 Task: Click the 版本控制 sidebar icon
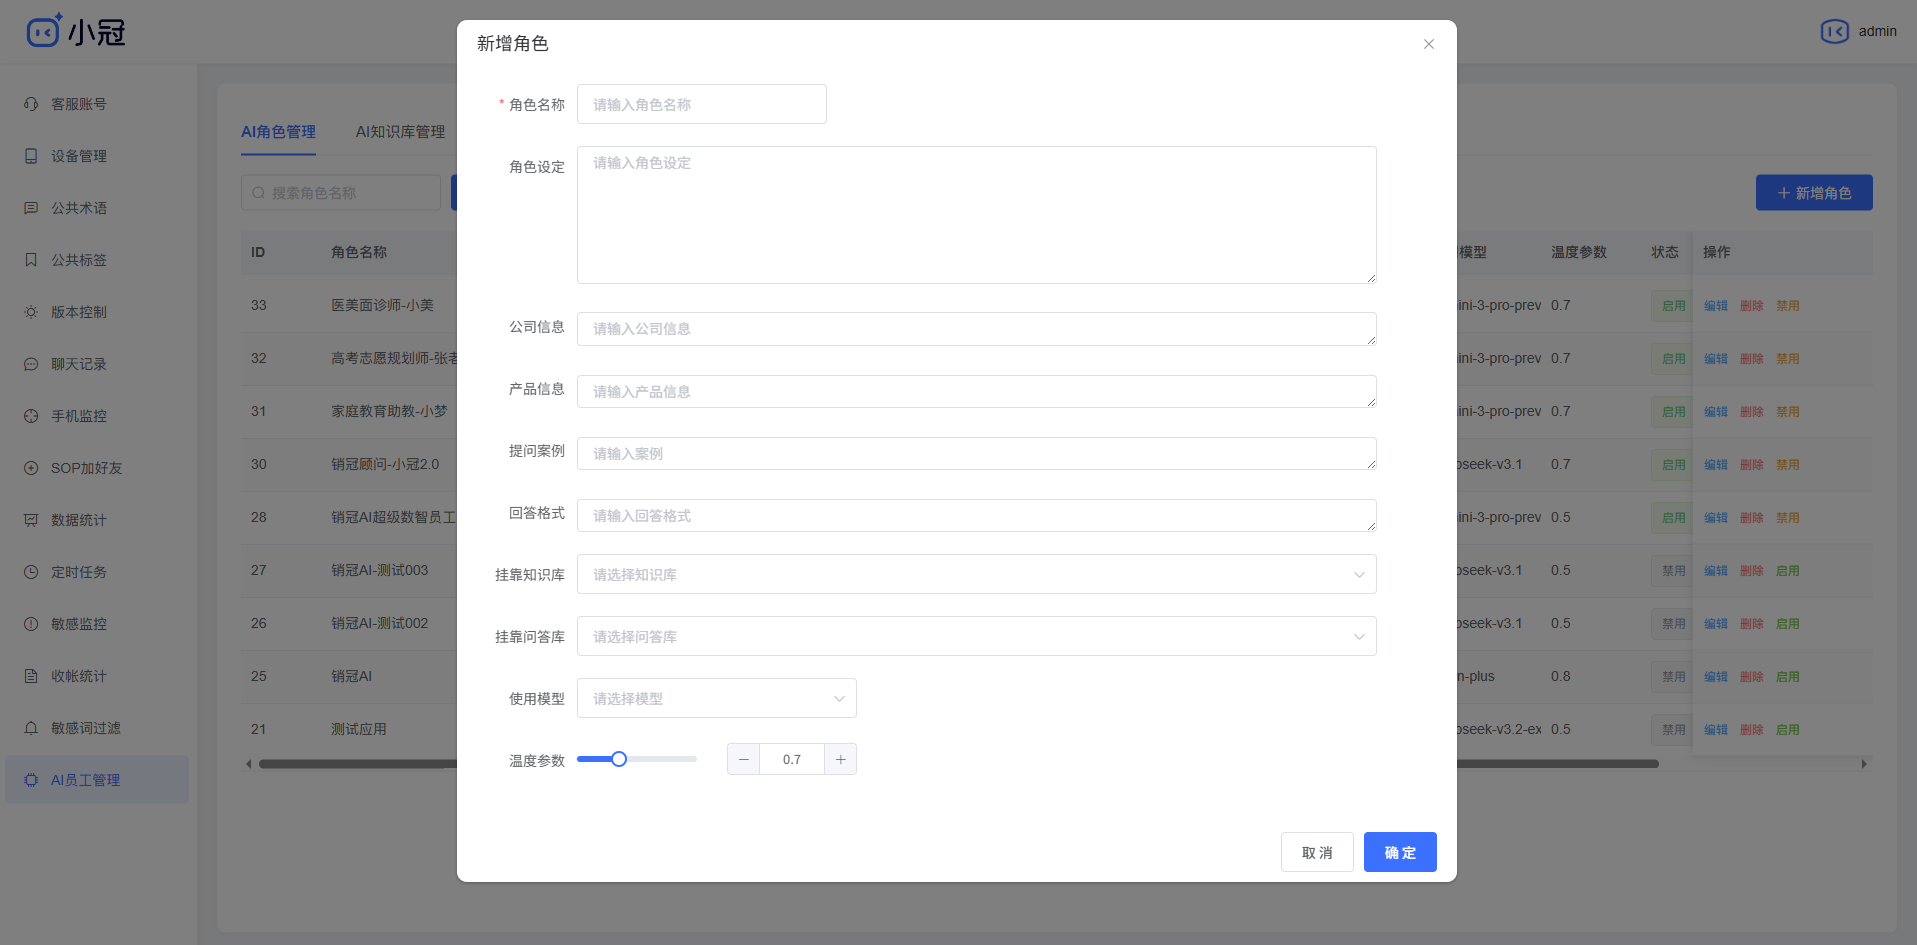(x=80, y=312)
